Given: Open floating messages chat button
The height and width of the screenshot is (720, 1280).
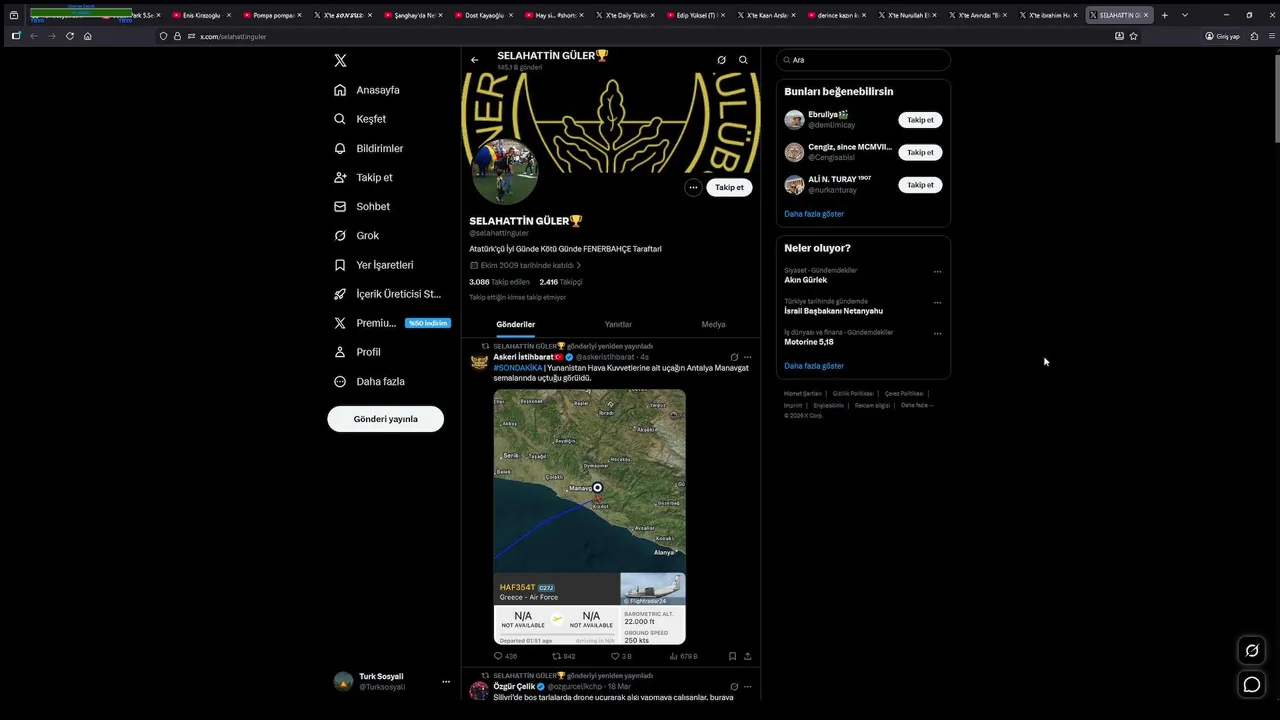Looking at the screenshot, I should click(x=1251, y=685).
